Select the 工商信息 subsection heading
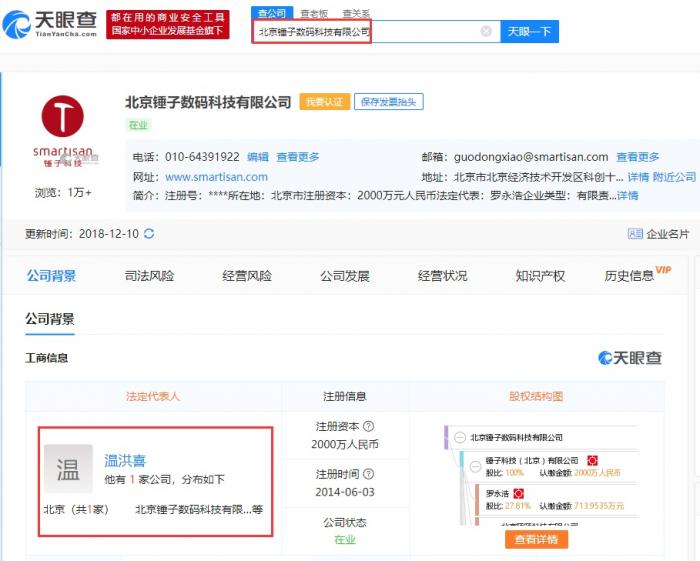Viewport: 700px width, 561px height. point(46,357)
